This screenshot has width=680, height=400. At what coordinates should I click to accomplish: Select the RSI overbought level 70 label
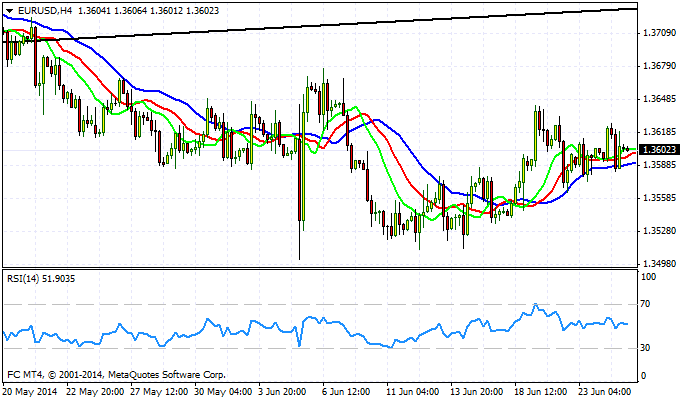pyautogui.click(x=645, y=304)
